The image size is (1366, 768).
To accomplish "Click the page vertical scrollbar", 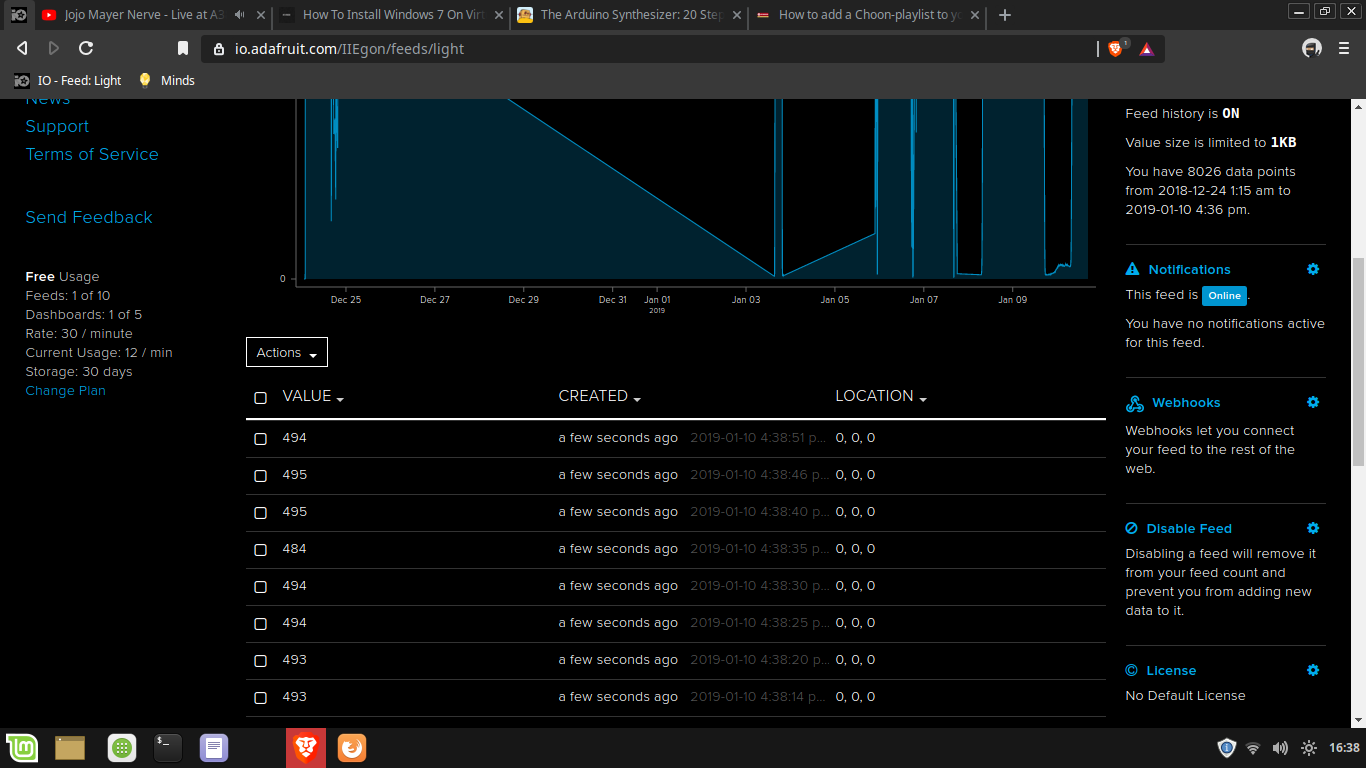I will click(1358, 362).
